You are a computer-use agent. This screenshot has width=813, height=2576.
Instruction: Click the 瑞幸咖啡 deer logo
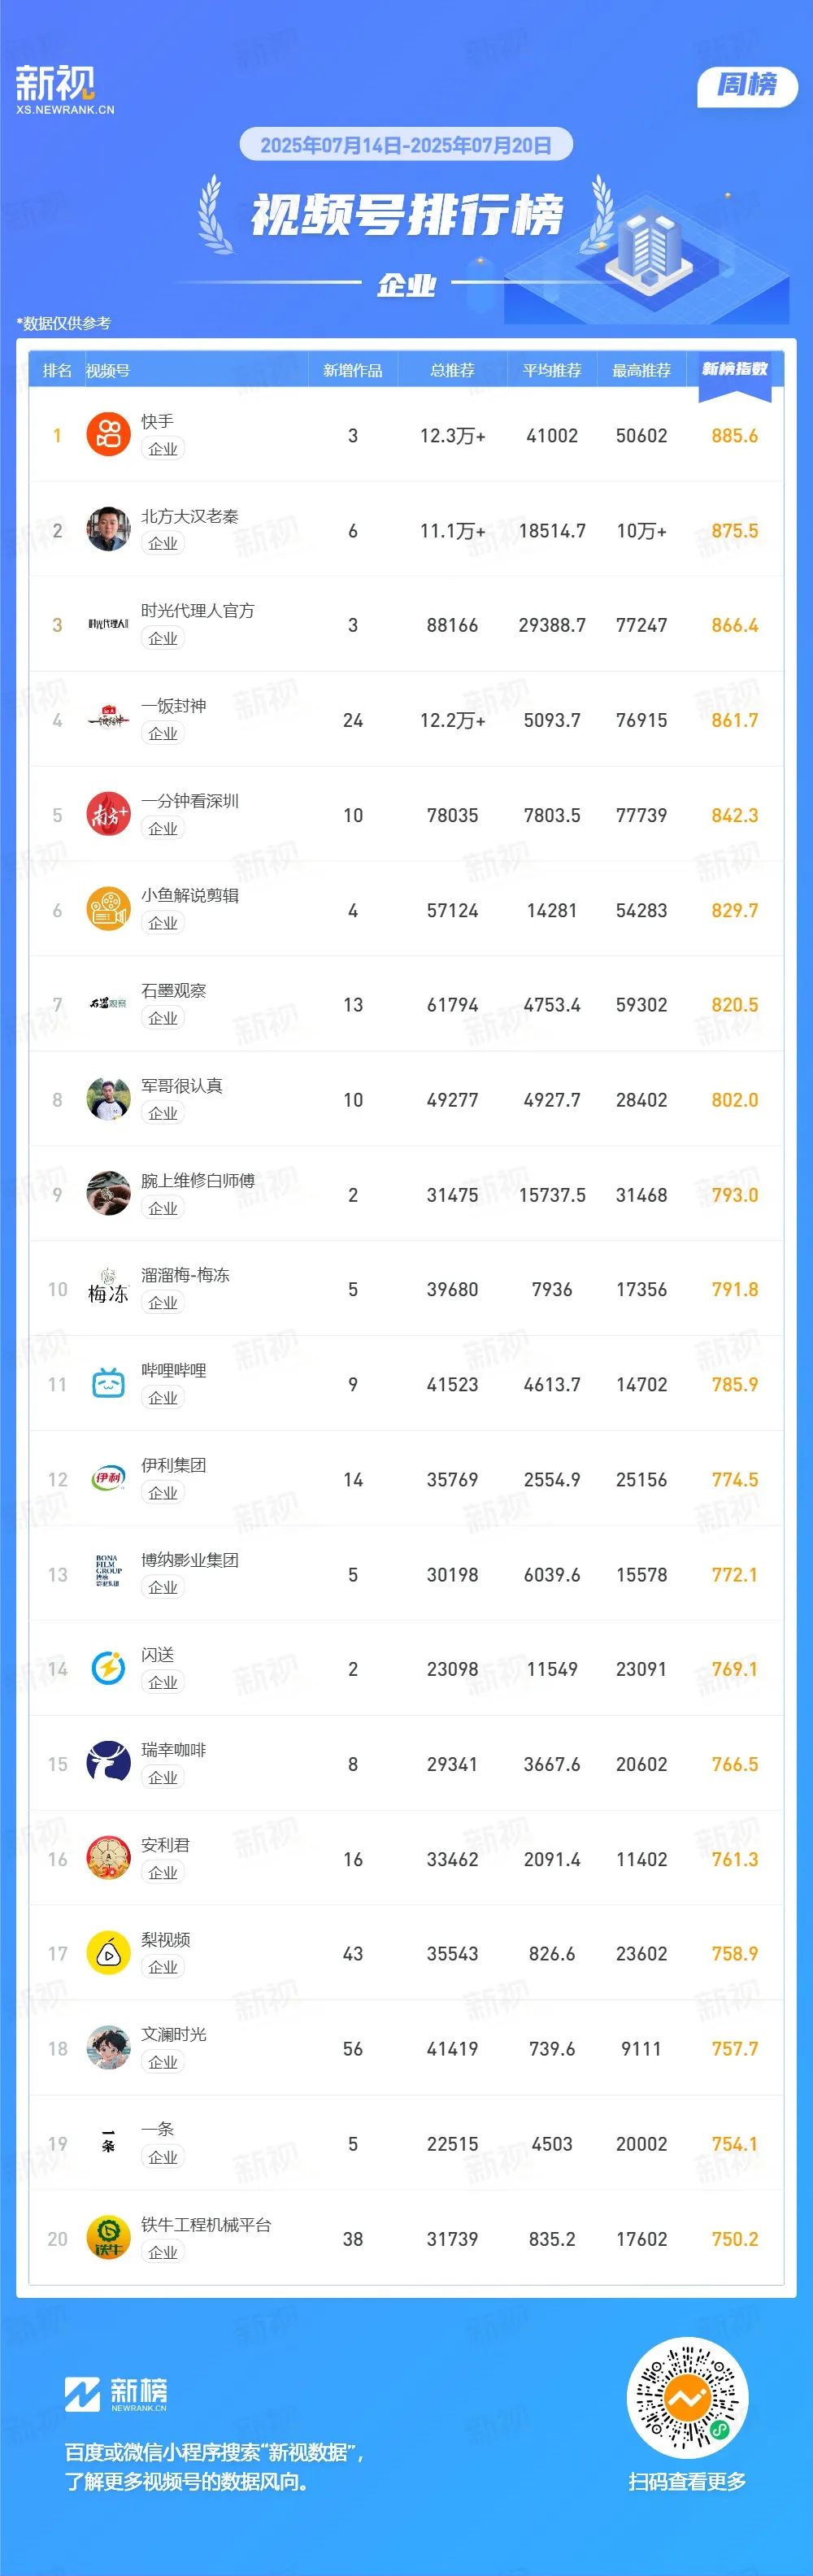[108, 1764]
